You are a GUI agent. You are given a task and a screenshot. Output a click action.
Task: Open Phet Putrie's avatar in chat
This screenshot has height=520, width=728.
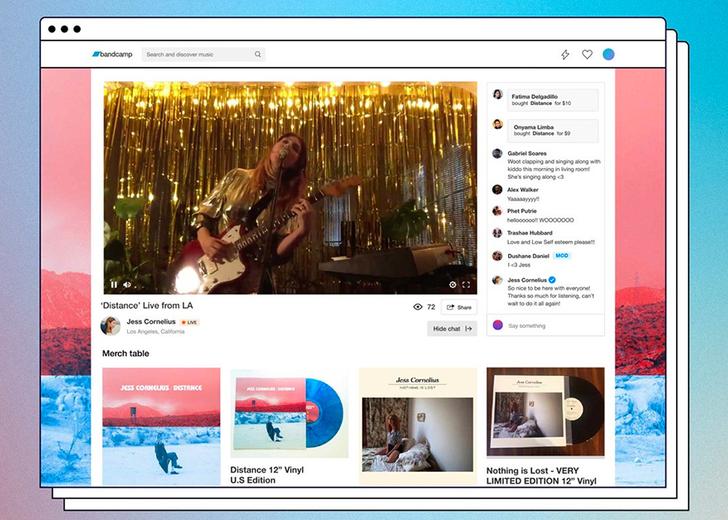click(497, 211)
